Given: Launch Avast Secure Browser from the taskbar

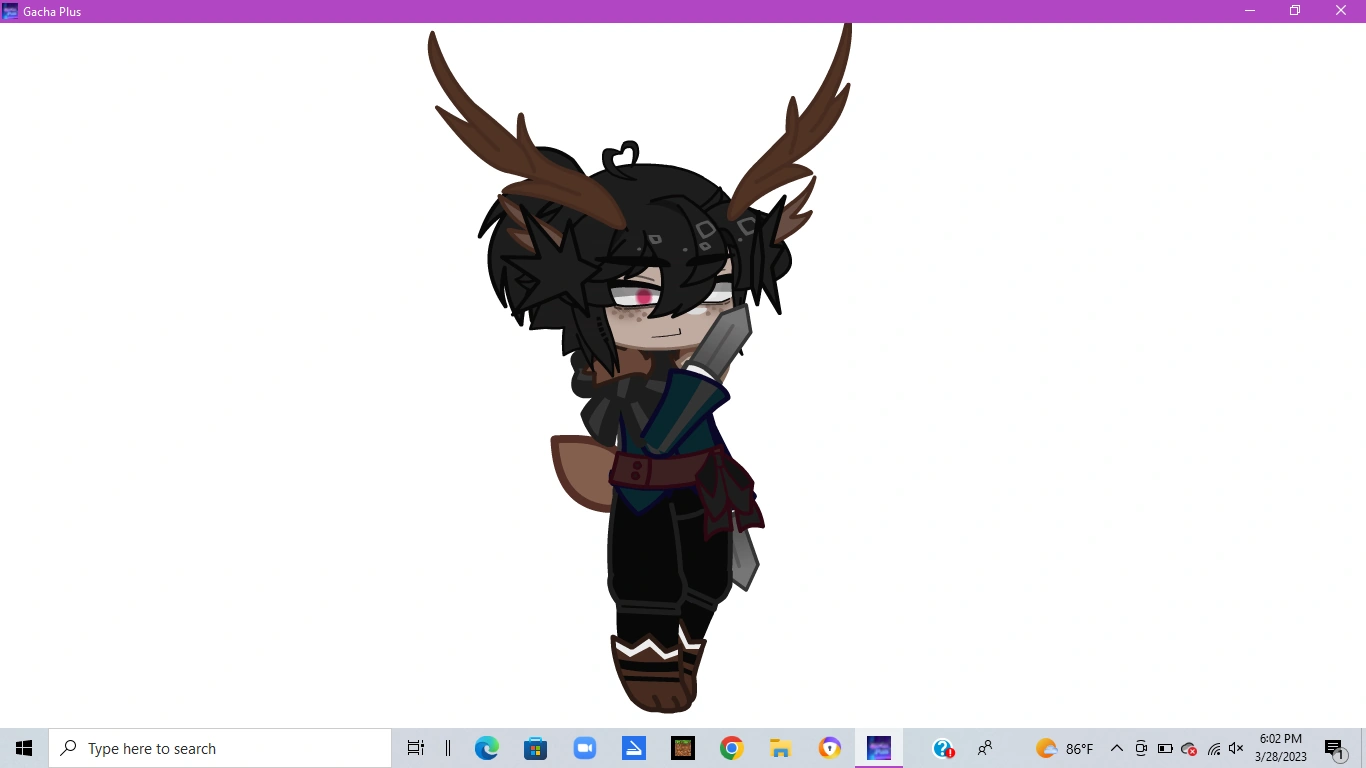Looking at the screenshot, I should pyautogui.click(x=829, y=748).
